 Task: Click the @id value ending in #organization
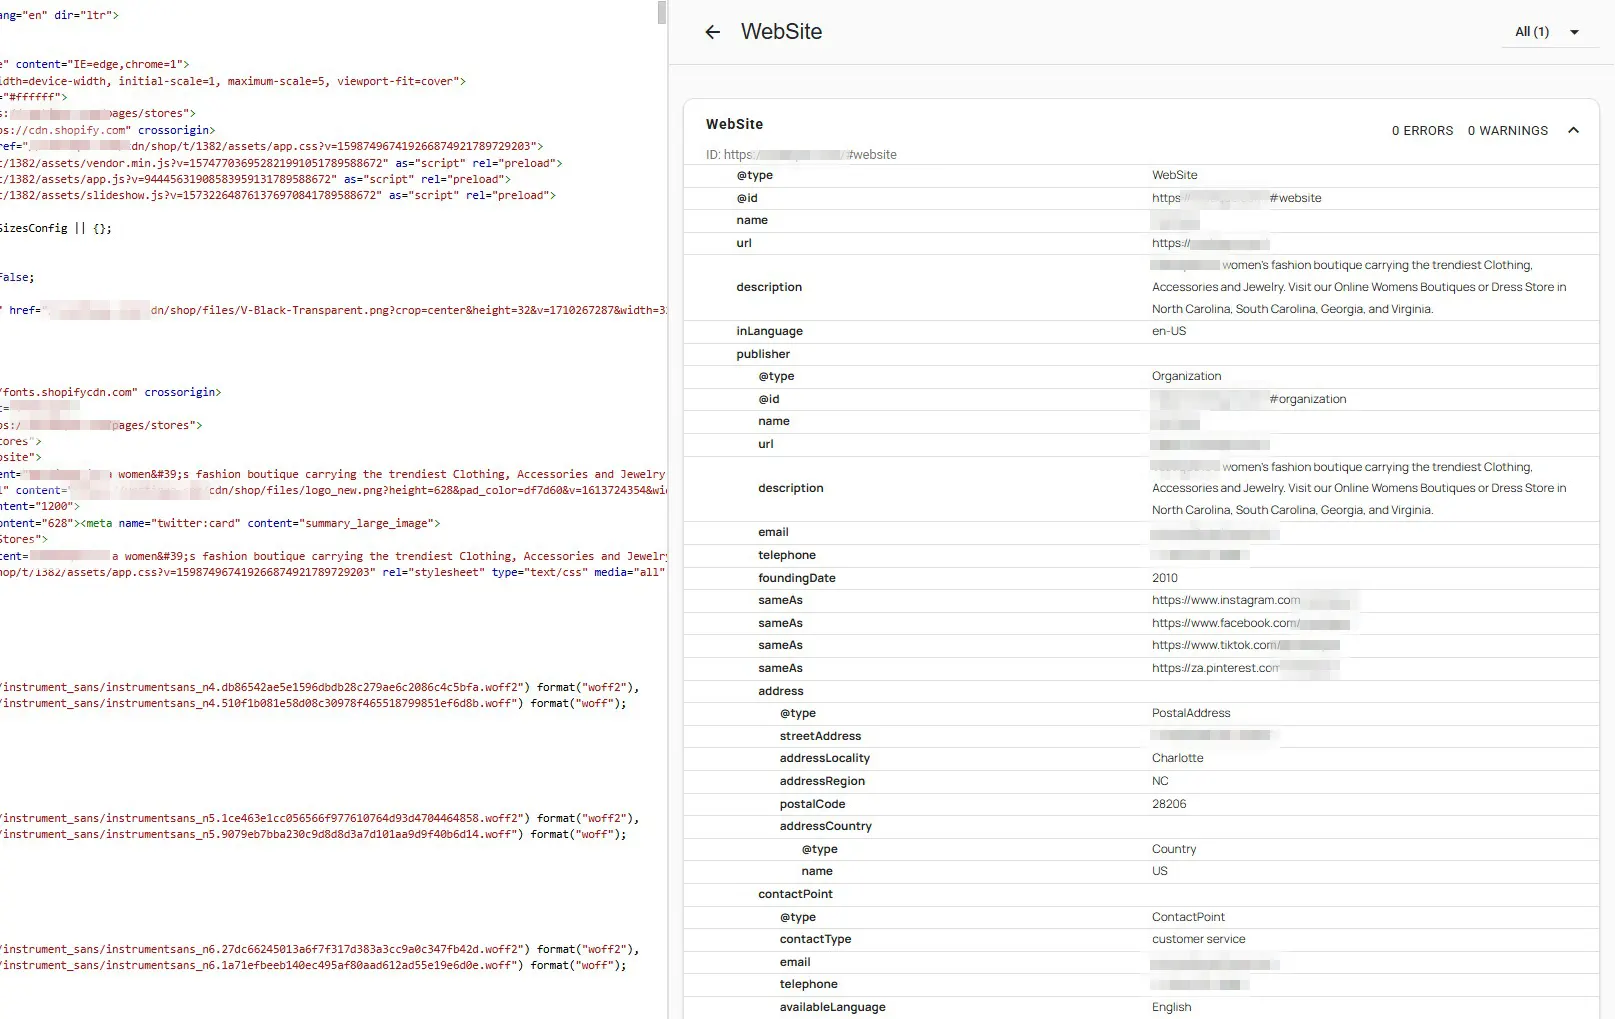click(x=1248, y=399)
